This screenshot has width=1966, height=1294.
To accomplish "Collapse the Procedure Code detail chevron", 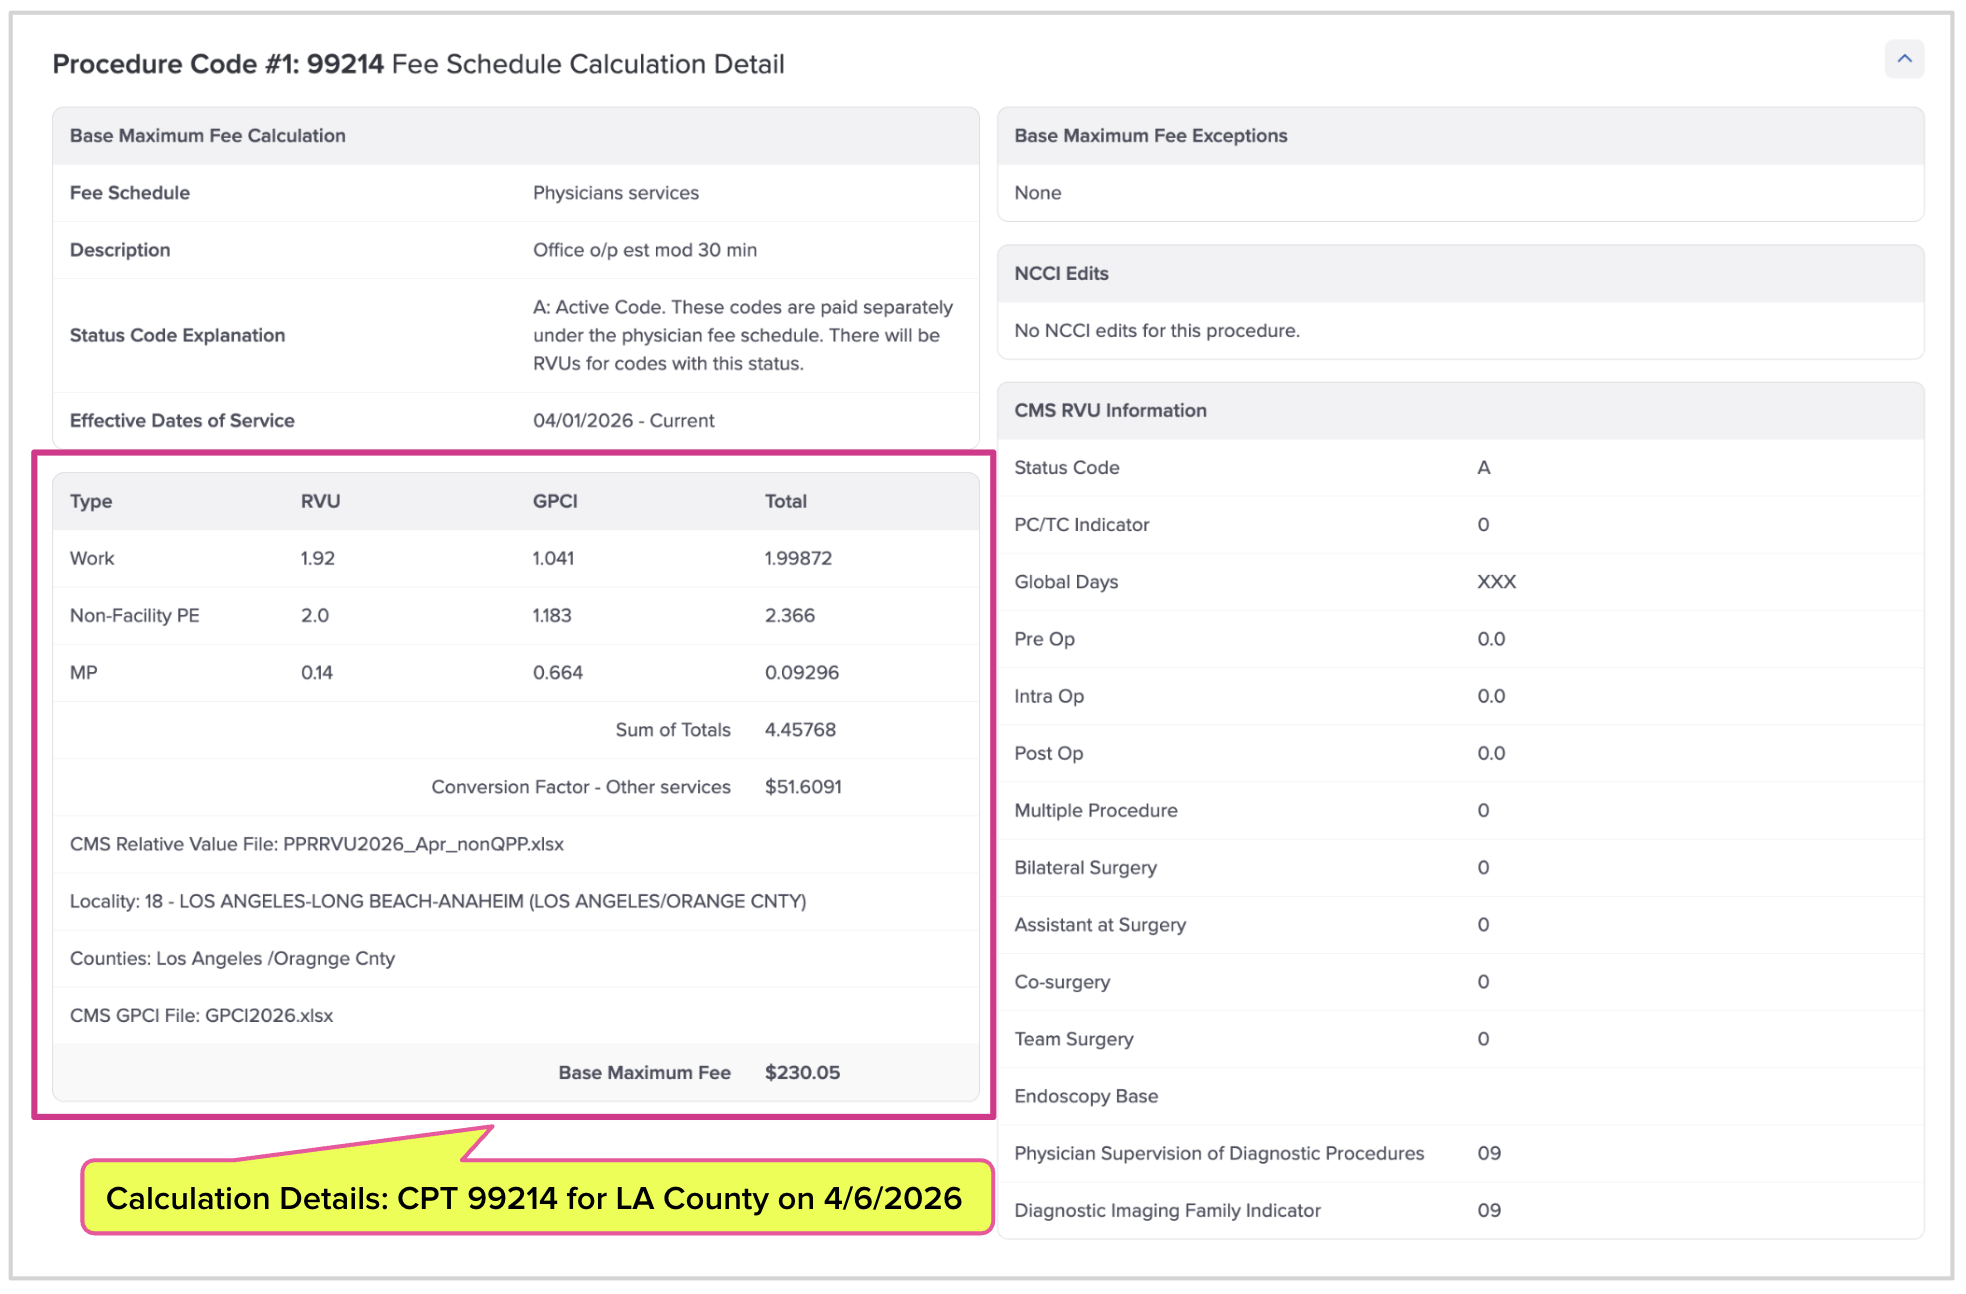I will 1904,59.
